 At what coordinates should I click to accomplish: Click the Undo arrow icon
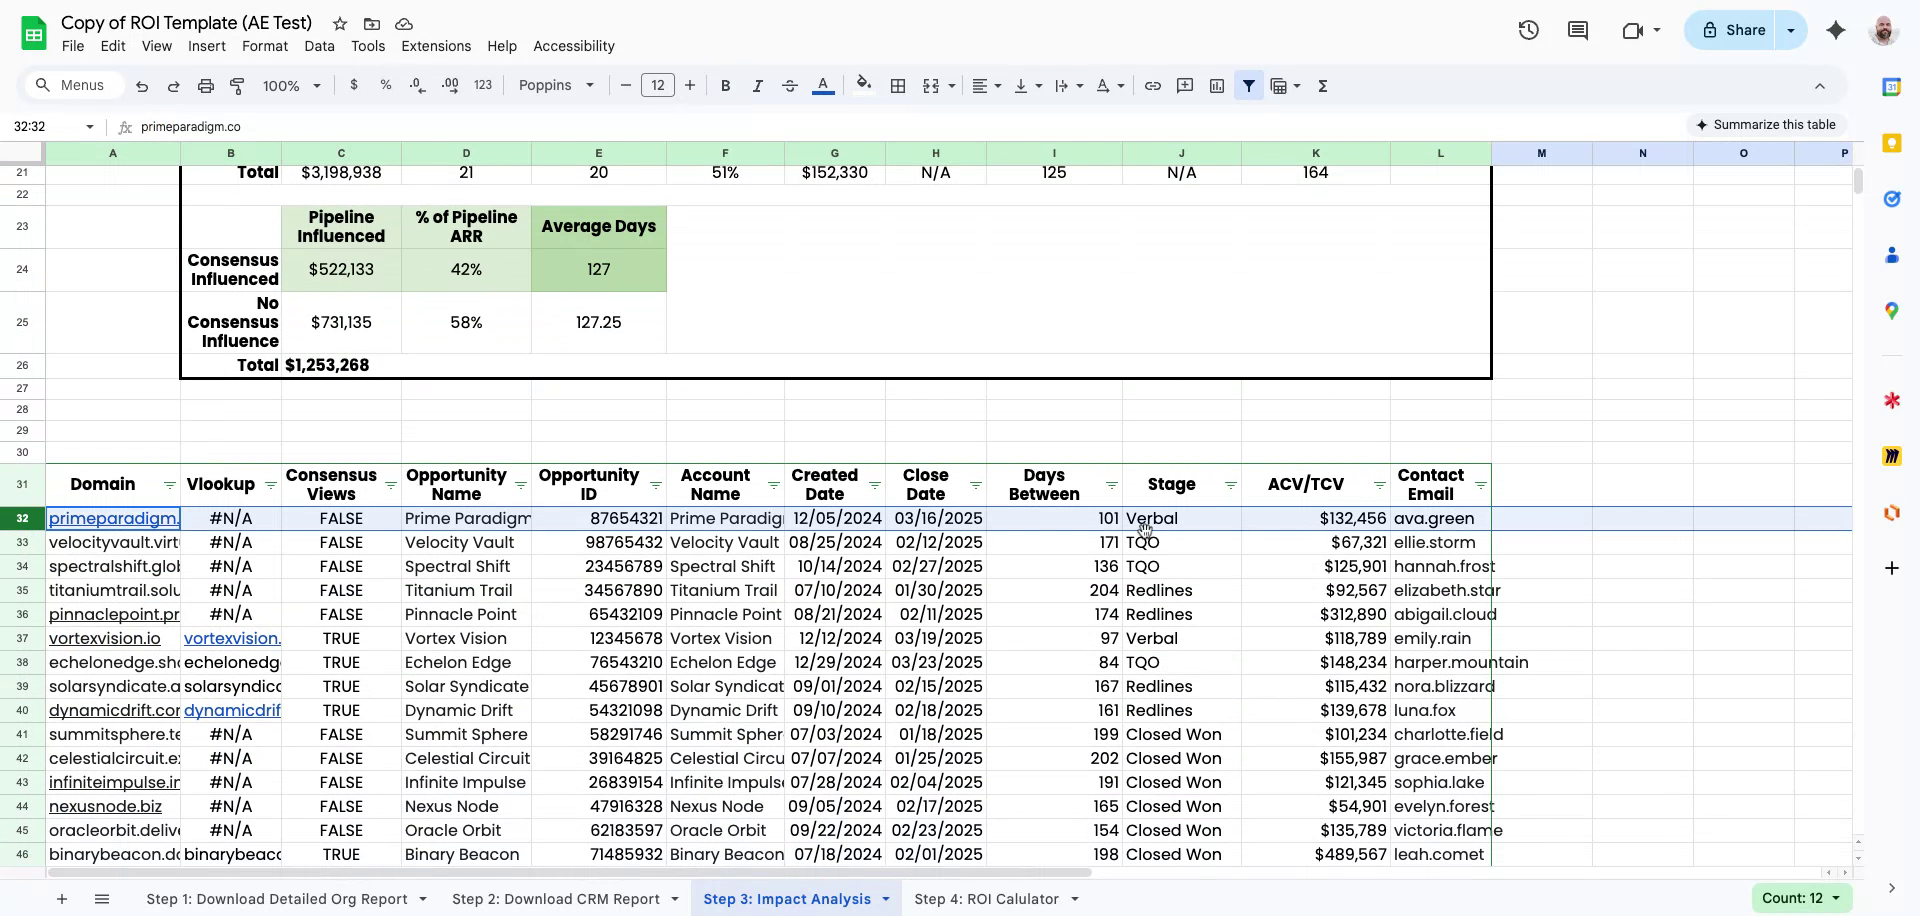(x=142, y=86)
